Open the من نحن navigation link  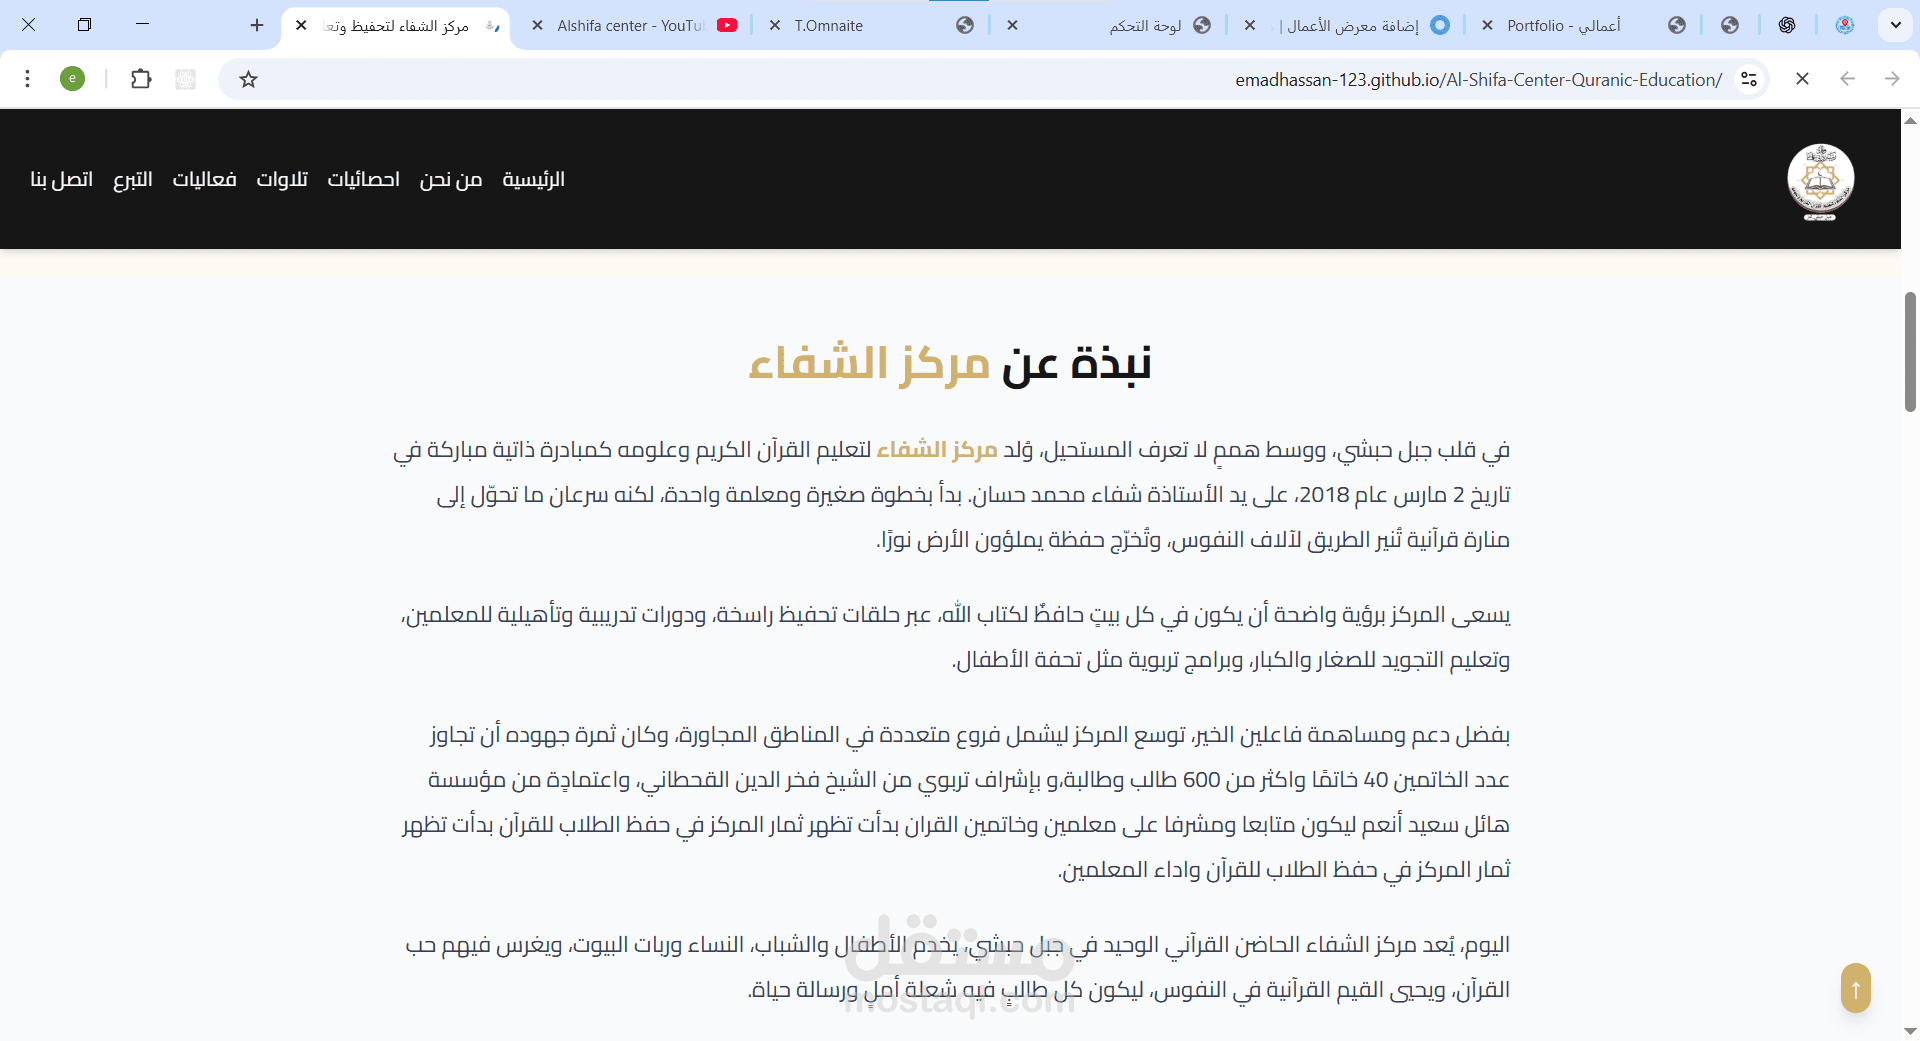point(451,179)
